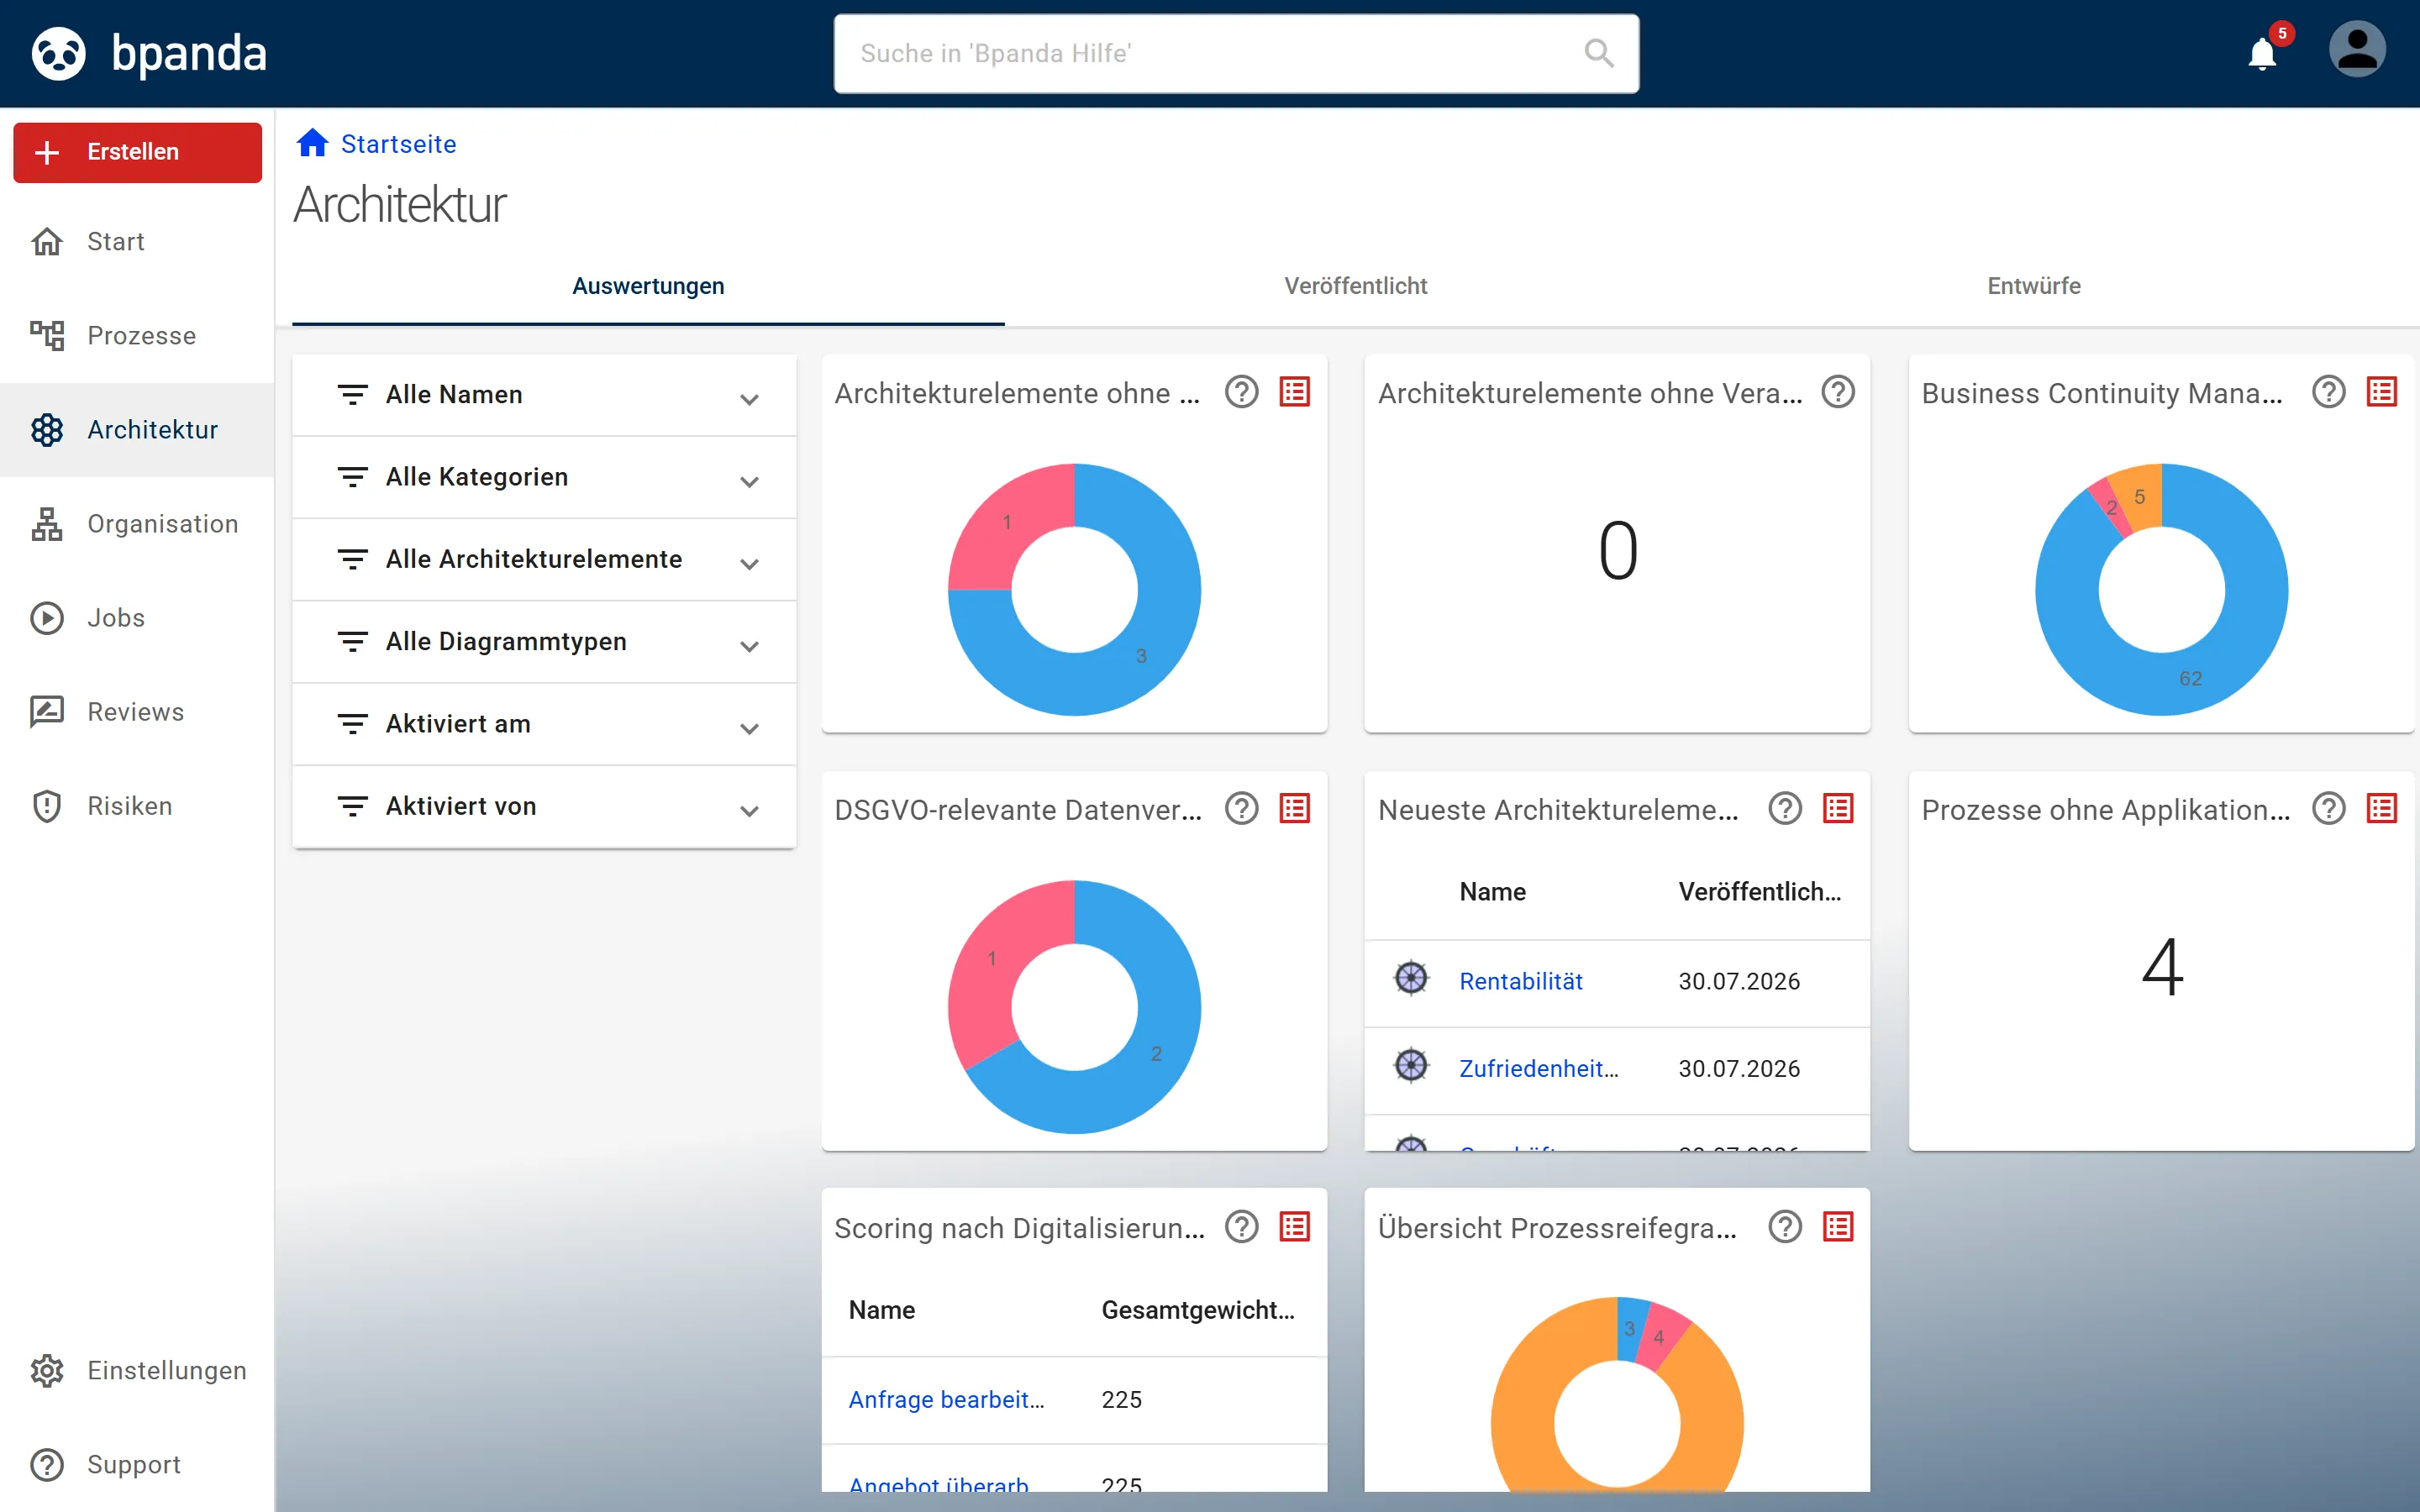This screenshot has width=2420, height=1512.
Task: Click the Startseite home icon in breadcrumb
Action: [313, 143]
